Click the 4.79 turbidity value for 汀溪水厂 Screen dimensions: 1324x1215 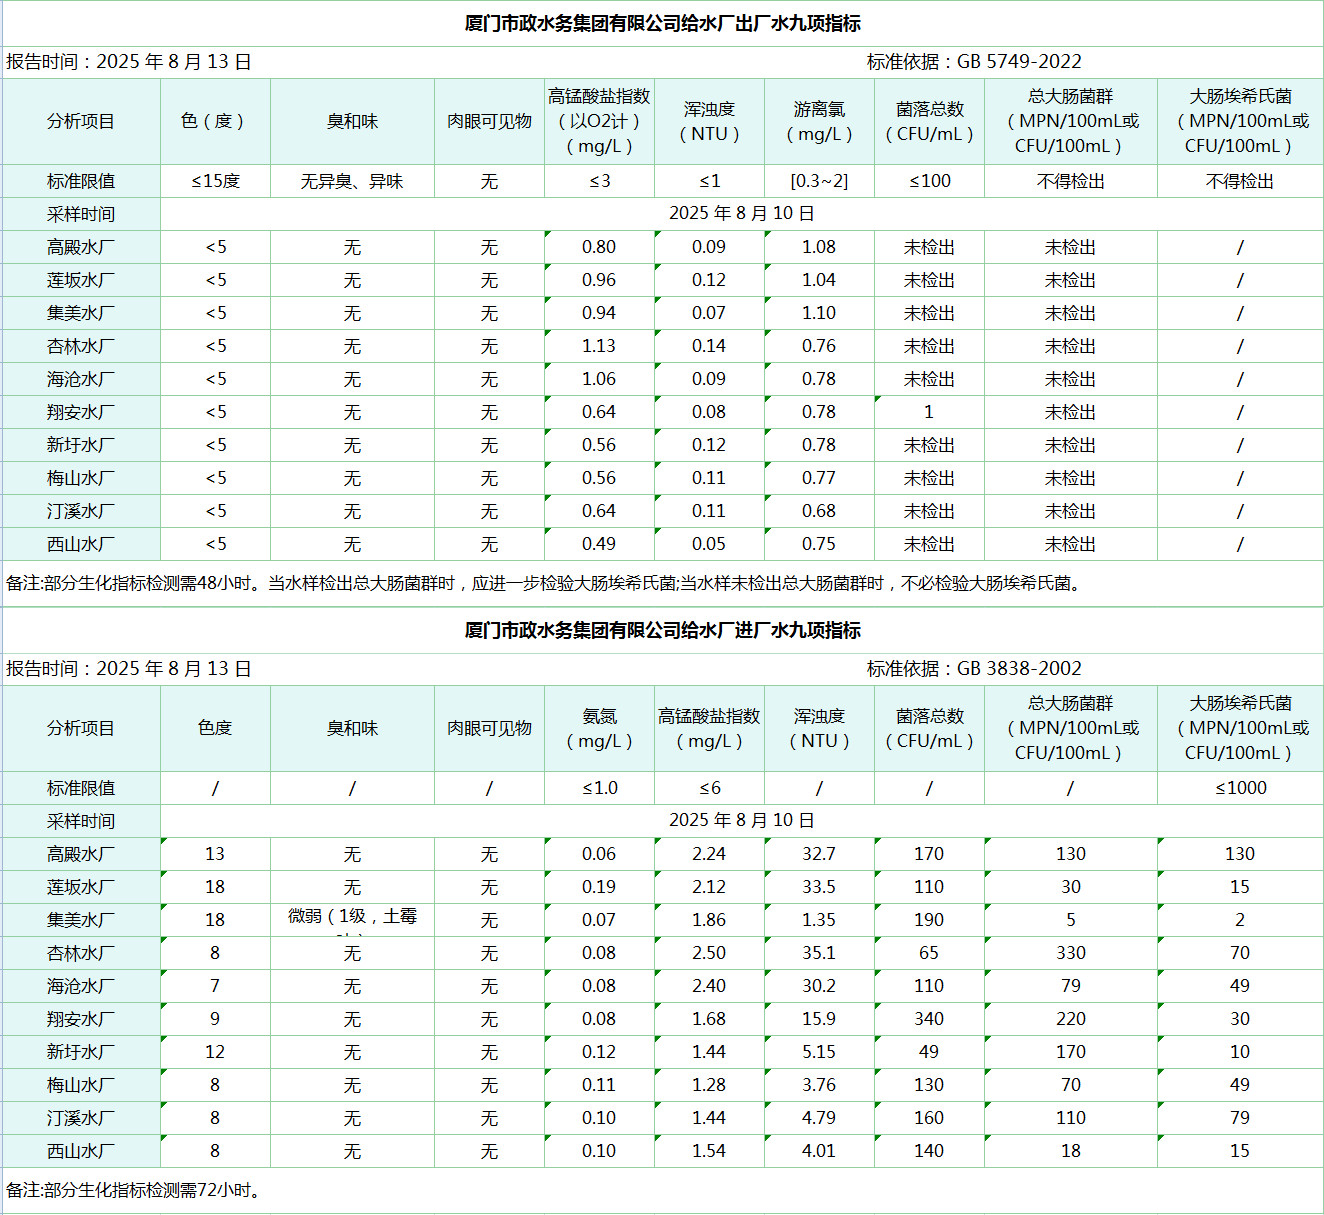(819, 1118)
